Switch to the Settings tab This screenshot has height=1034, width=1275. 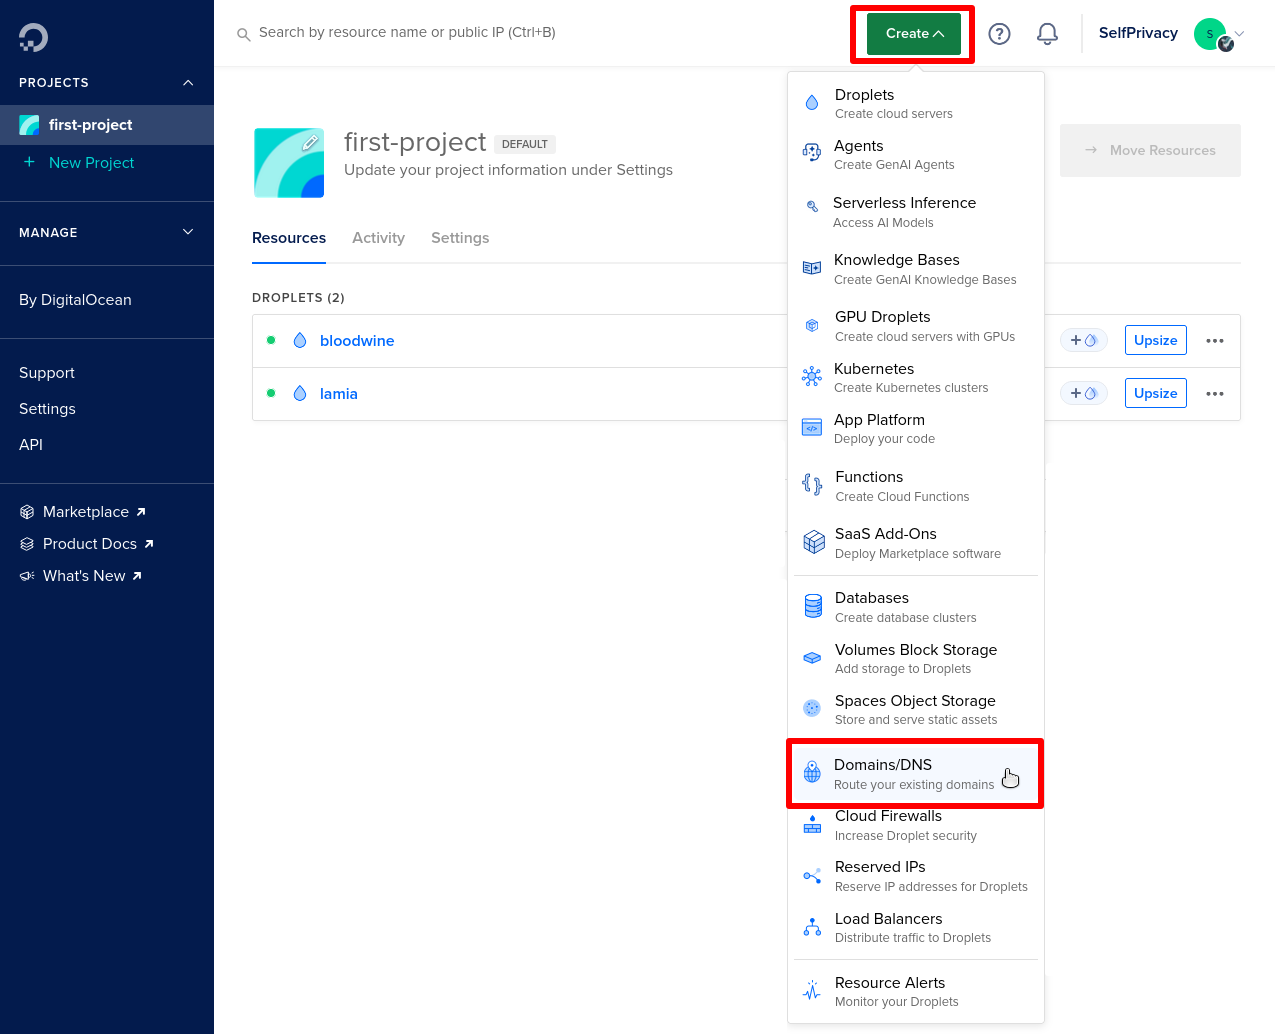point(460,238)
